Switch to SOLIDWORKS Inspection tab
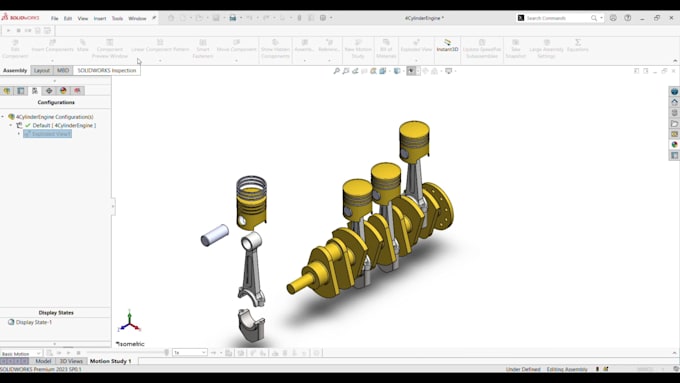This screenshot has height=383, width=680. [x=107, y=70]
